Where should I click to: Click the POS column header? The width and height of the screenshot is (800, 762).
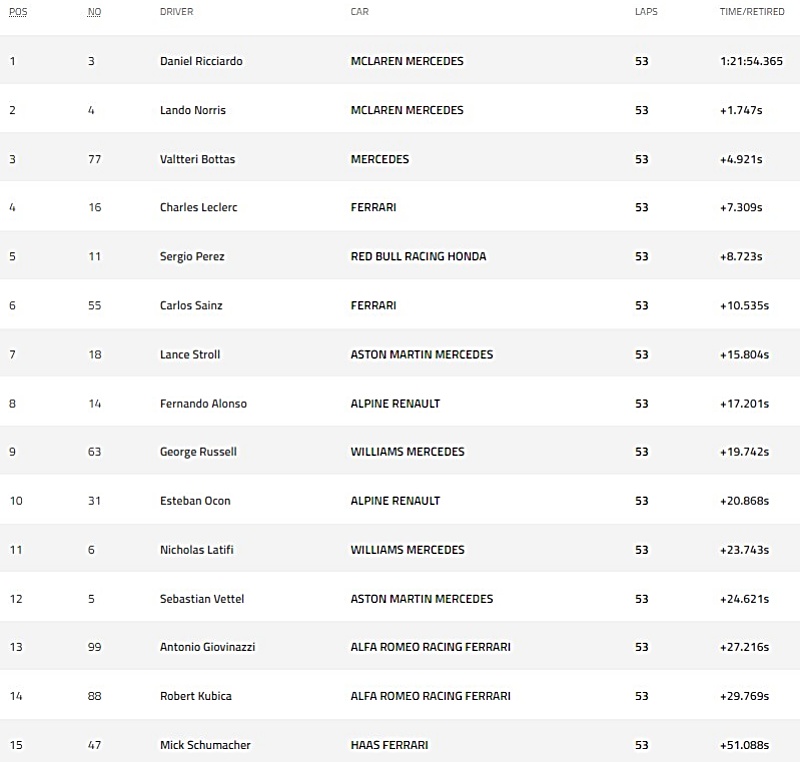[x=18, y=12]
